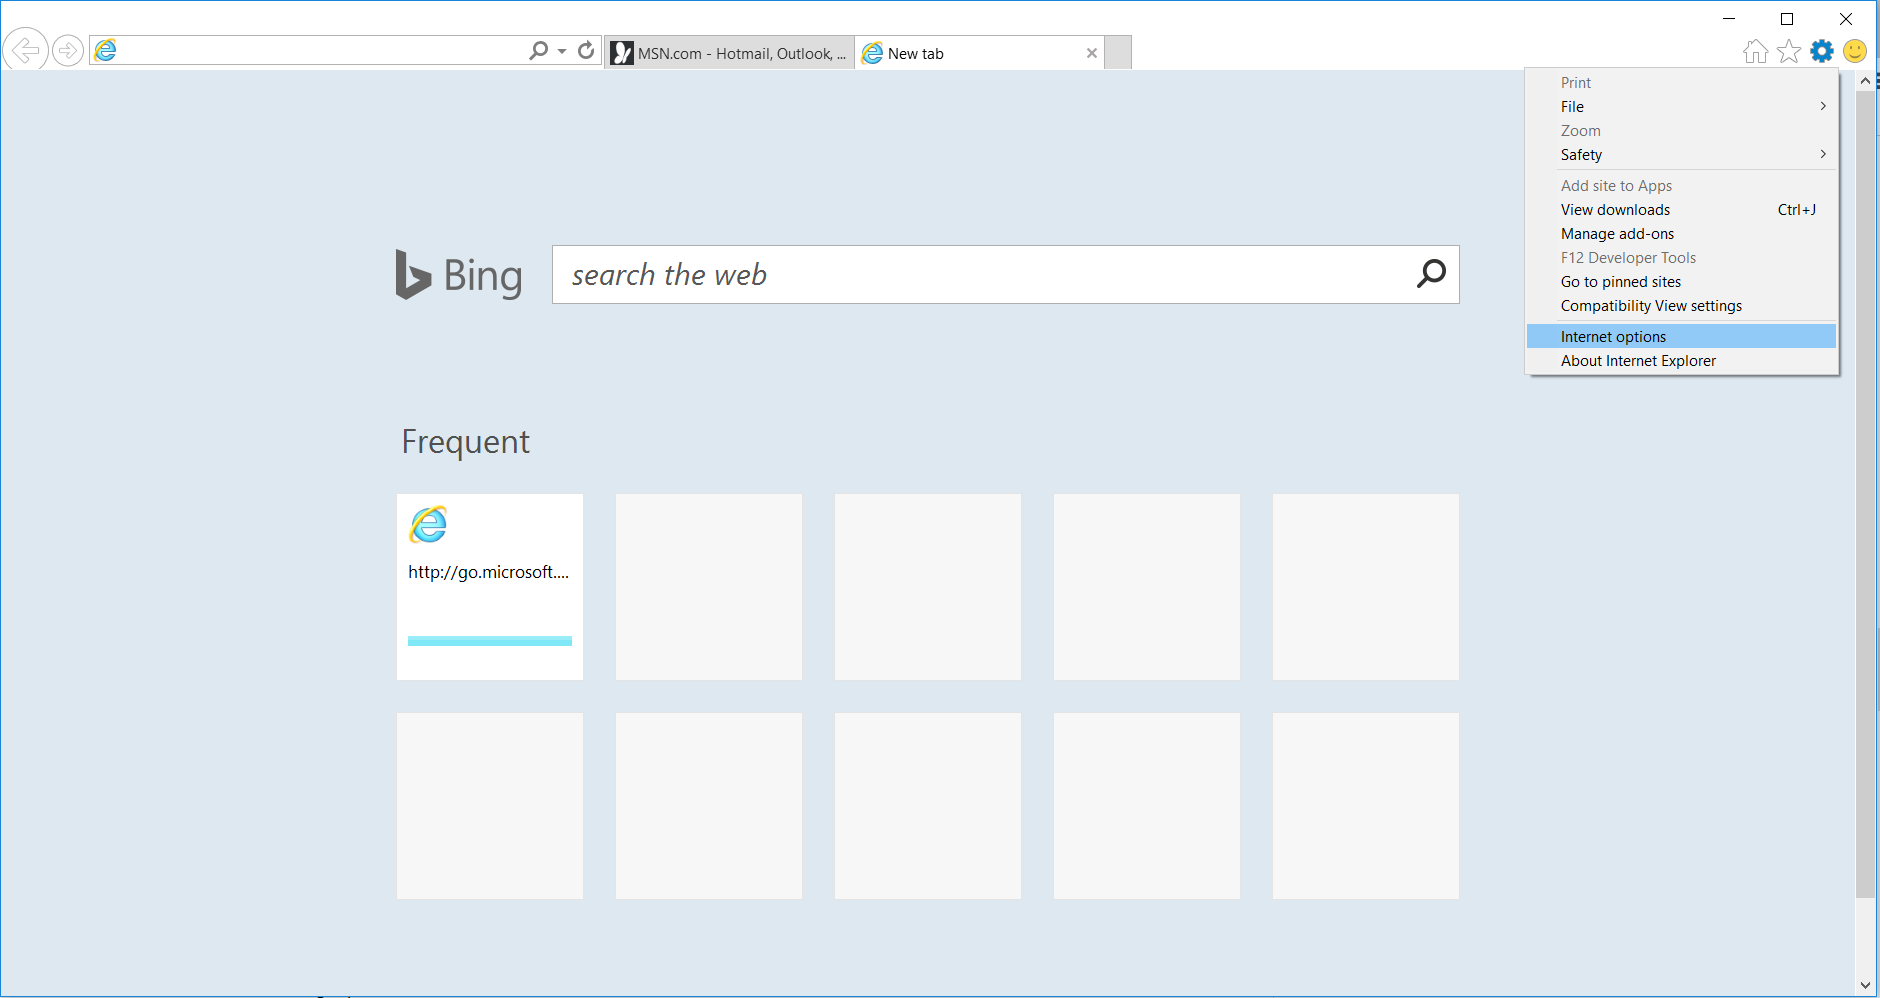Click the Forward navigation arrow button
The width and height of the screenshot is (1880, 998).
tap(68, 50)
